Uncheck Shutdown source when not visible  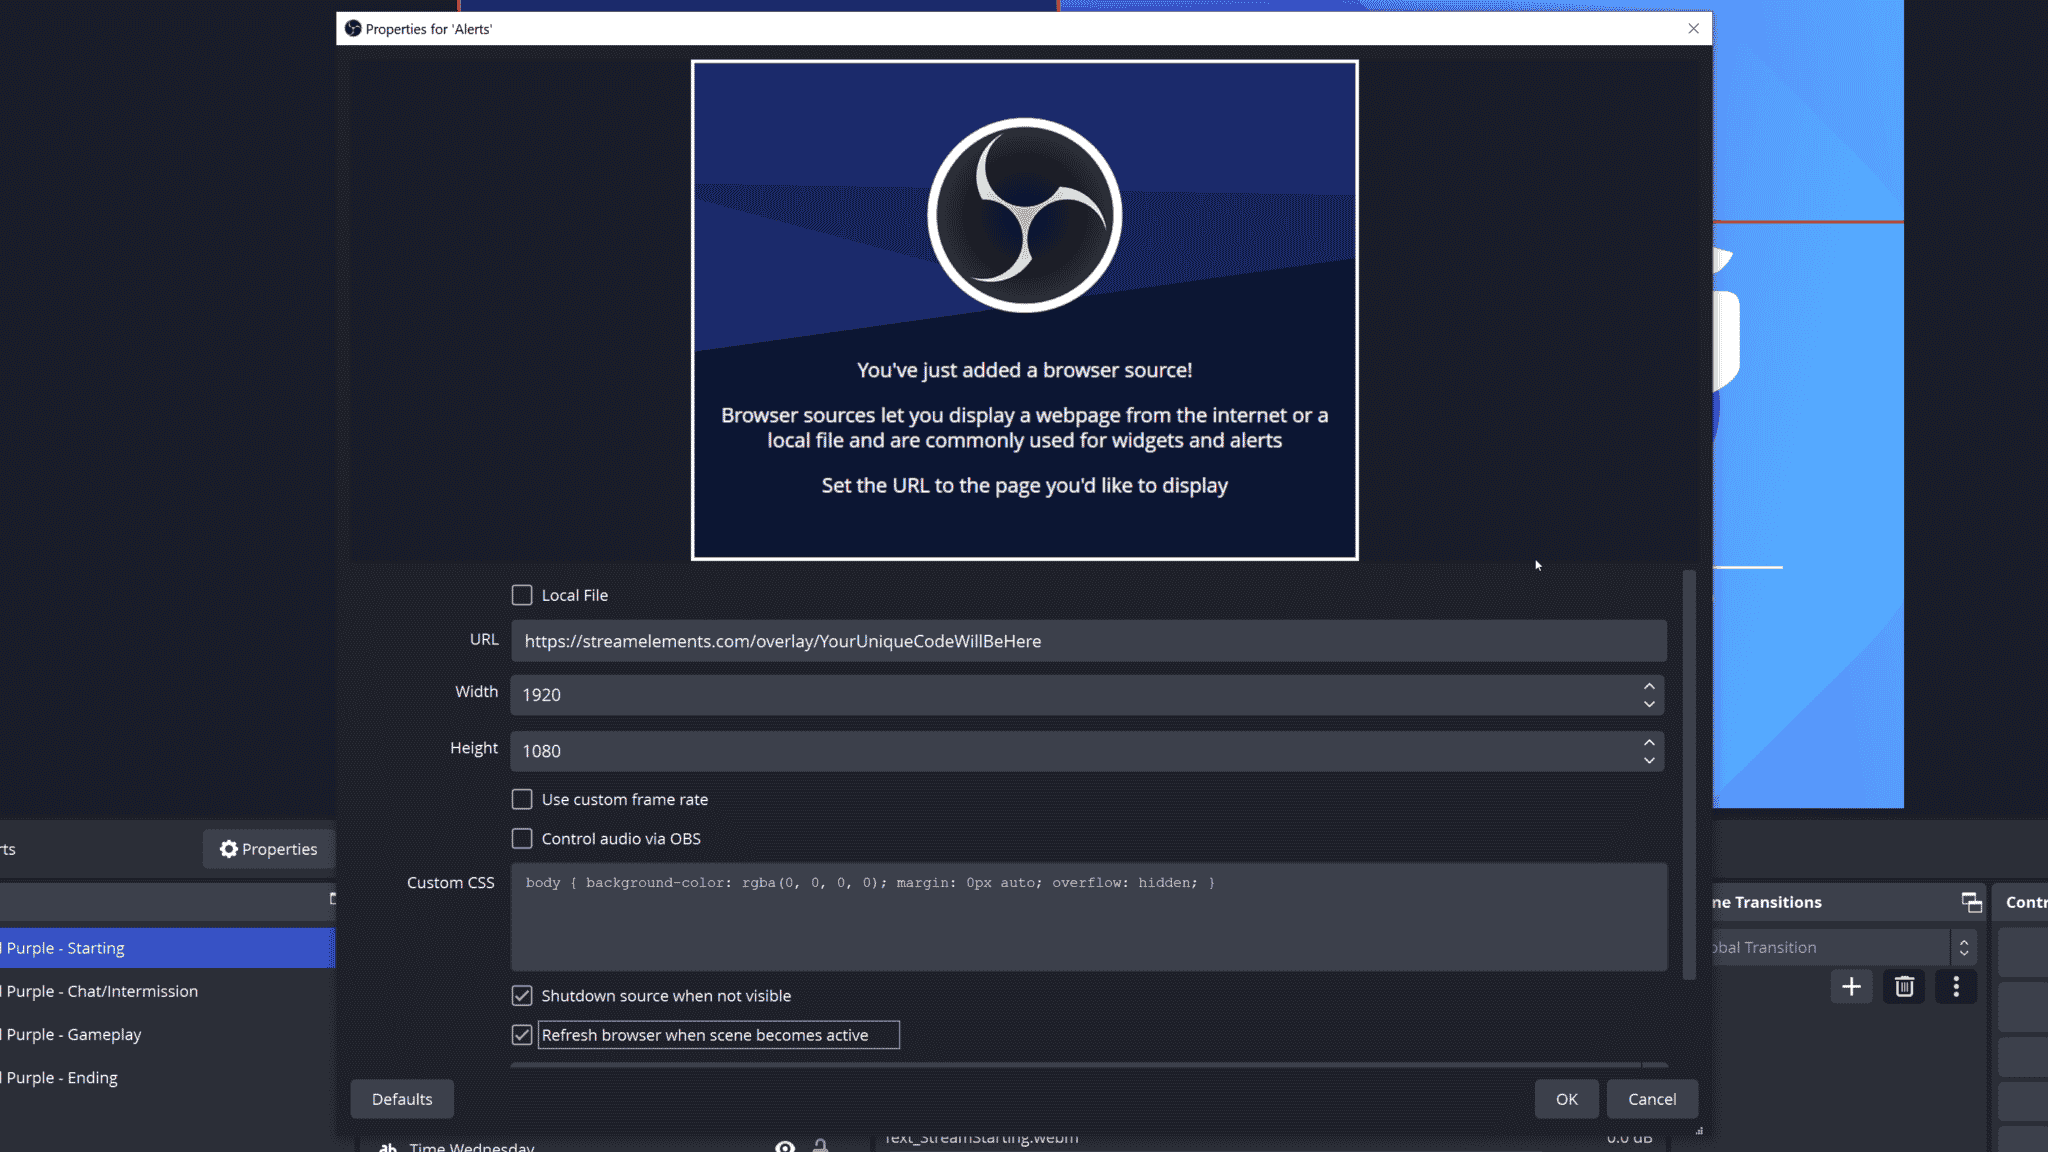522,995
